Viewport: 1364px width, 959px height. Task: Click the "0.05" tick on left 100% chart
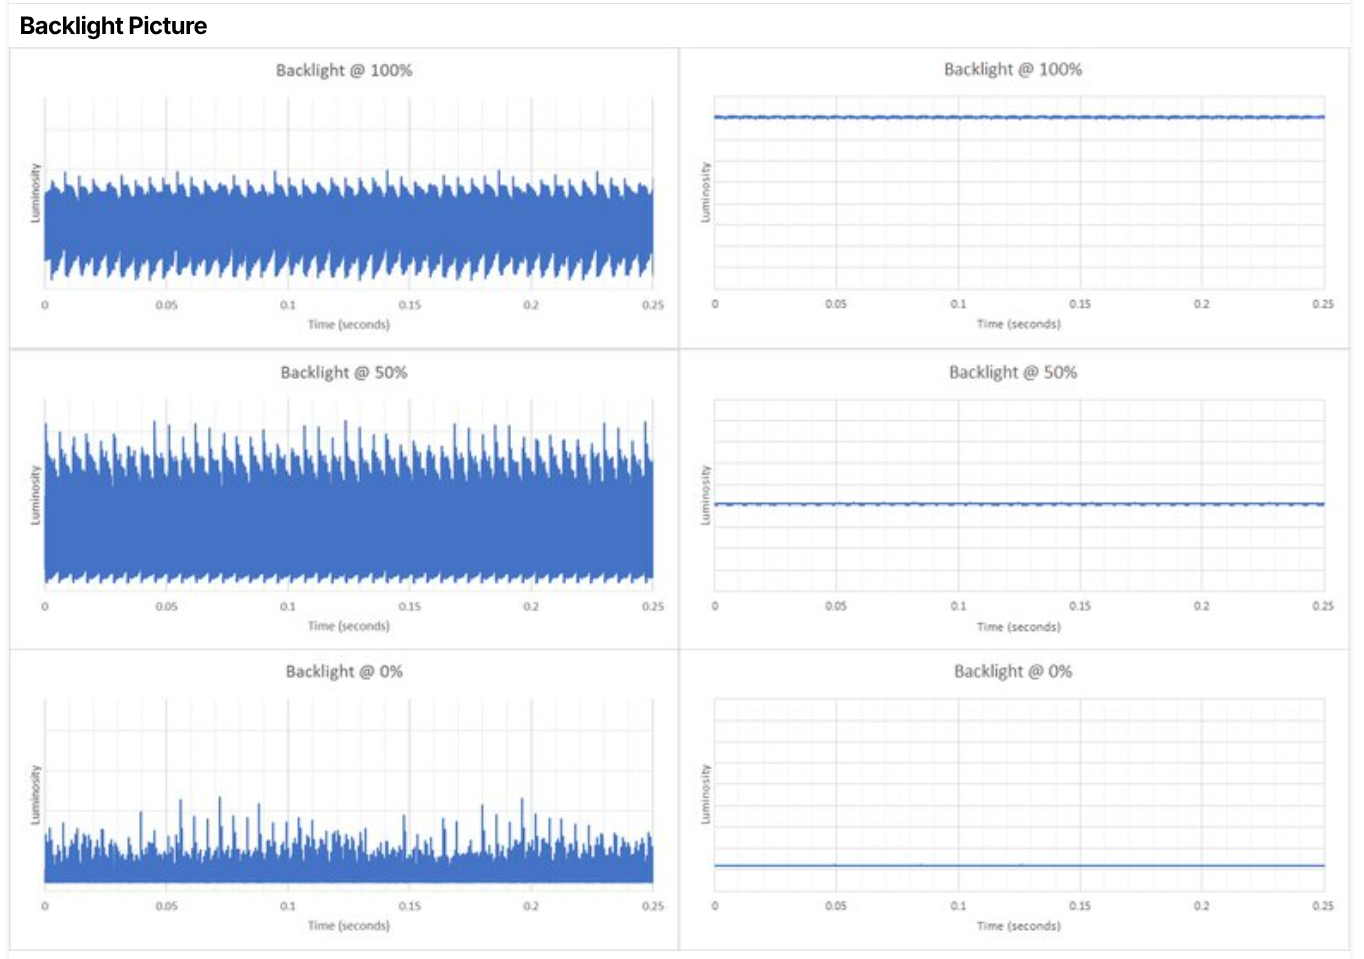coord(166,305)
